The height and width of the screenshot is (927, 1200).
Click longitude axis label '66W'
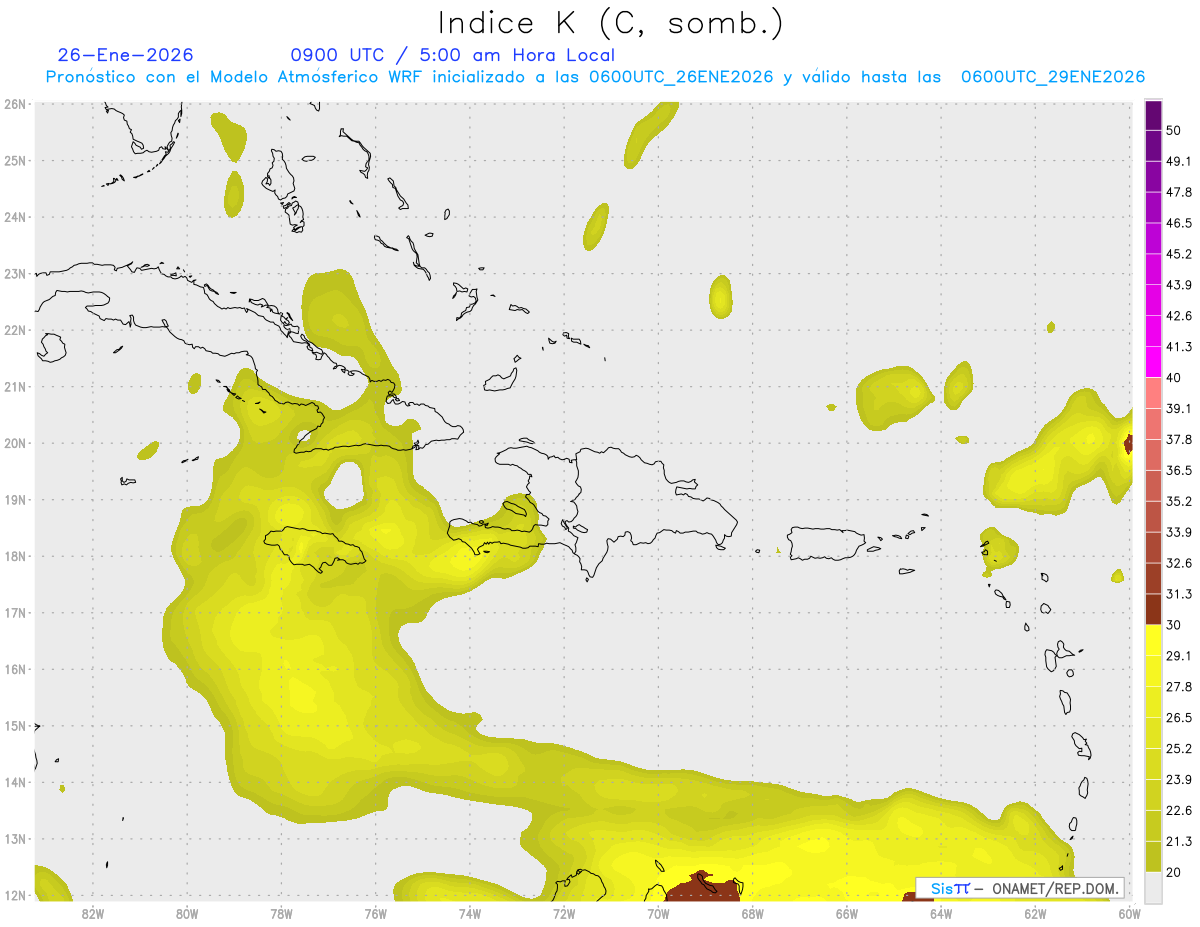click(x=846, y=913)
